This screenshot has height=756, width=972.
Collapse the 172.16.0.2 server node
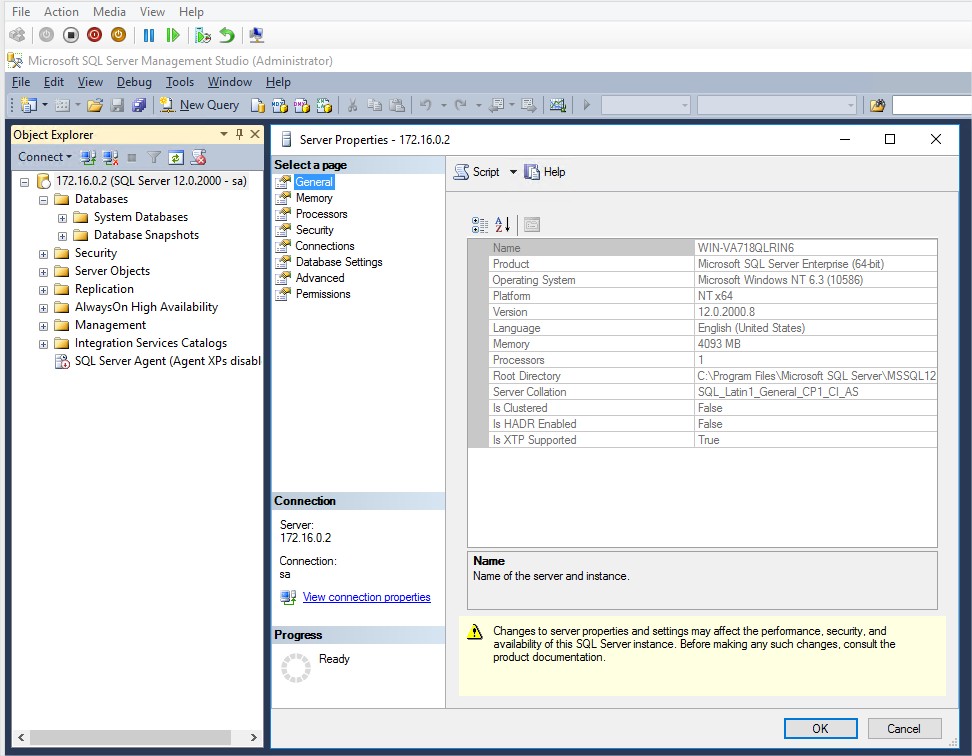(x=25, y=182)
